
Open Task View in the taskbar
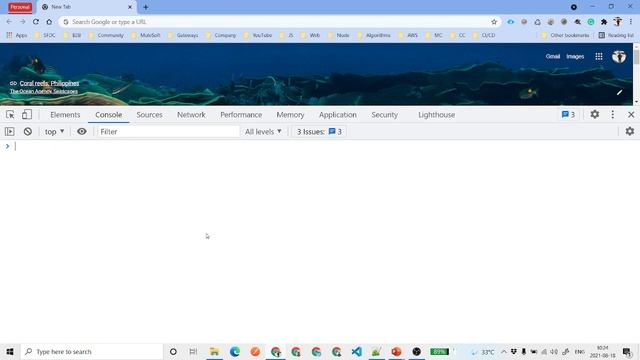point(193,351)
